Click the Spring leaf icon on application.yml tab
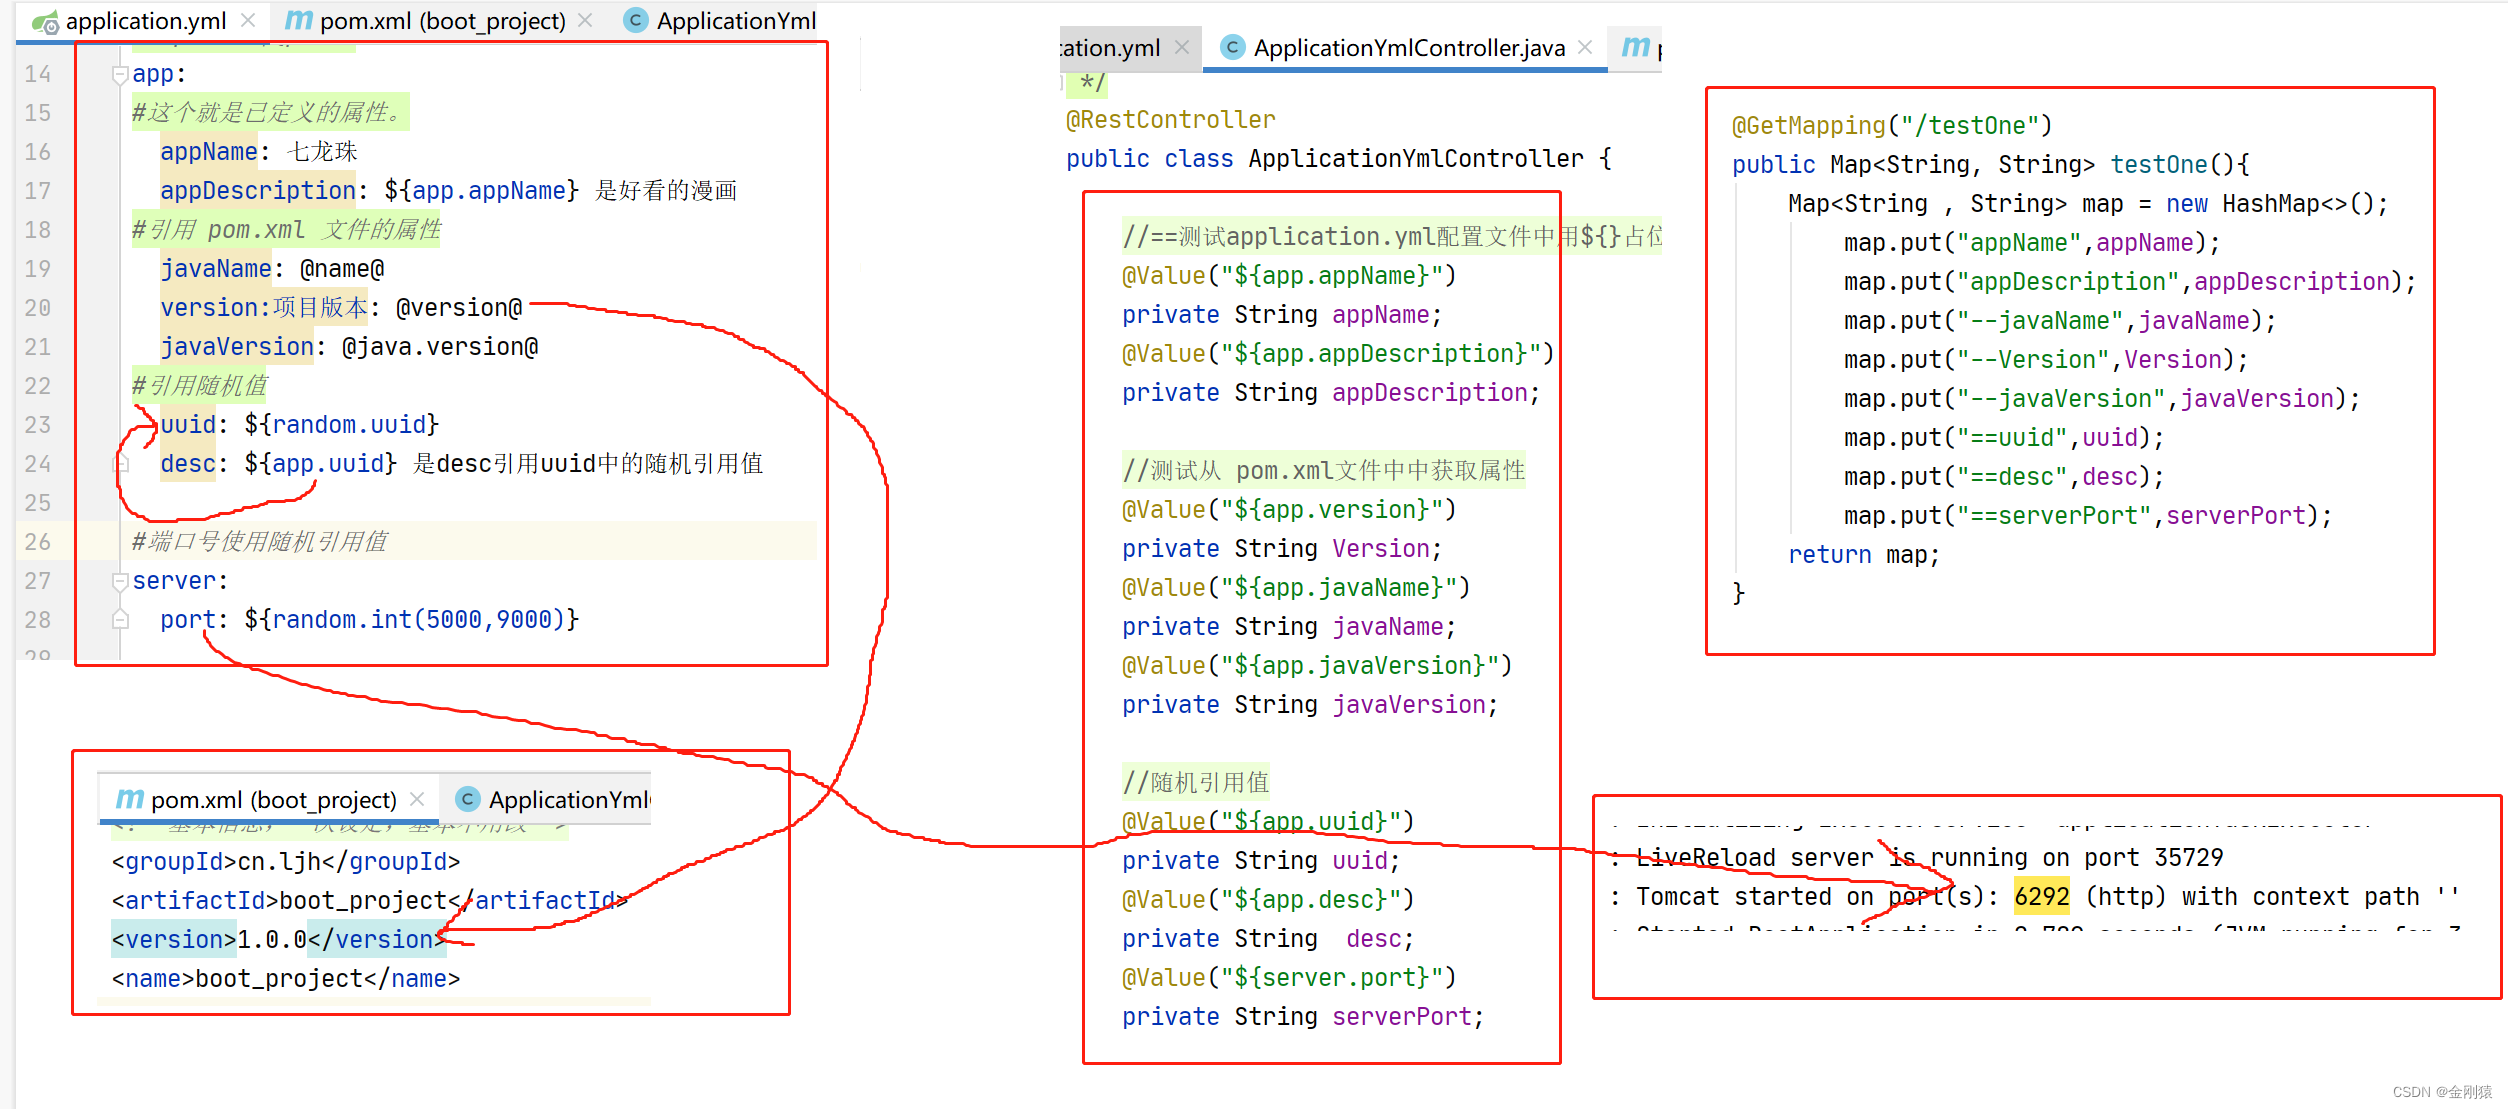This screenshot has width=2508, height=1109. point(45,22)
